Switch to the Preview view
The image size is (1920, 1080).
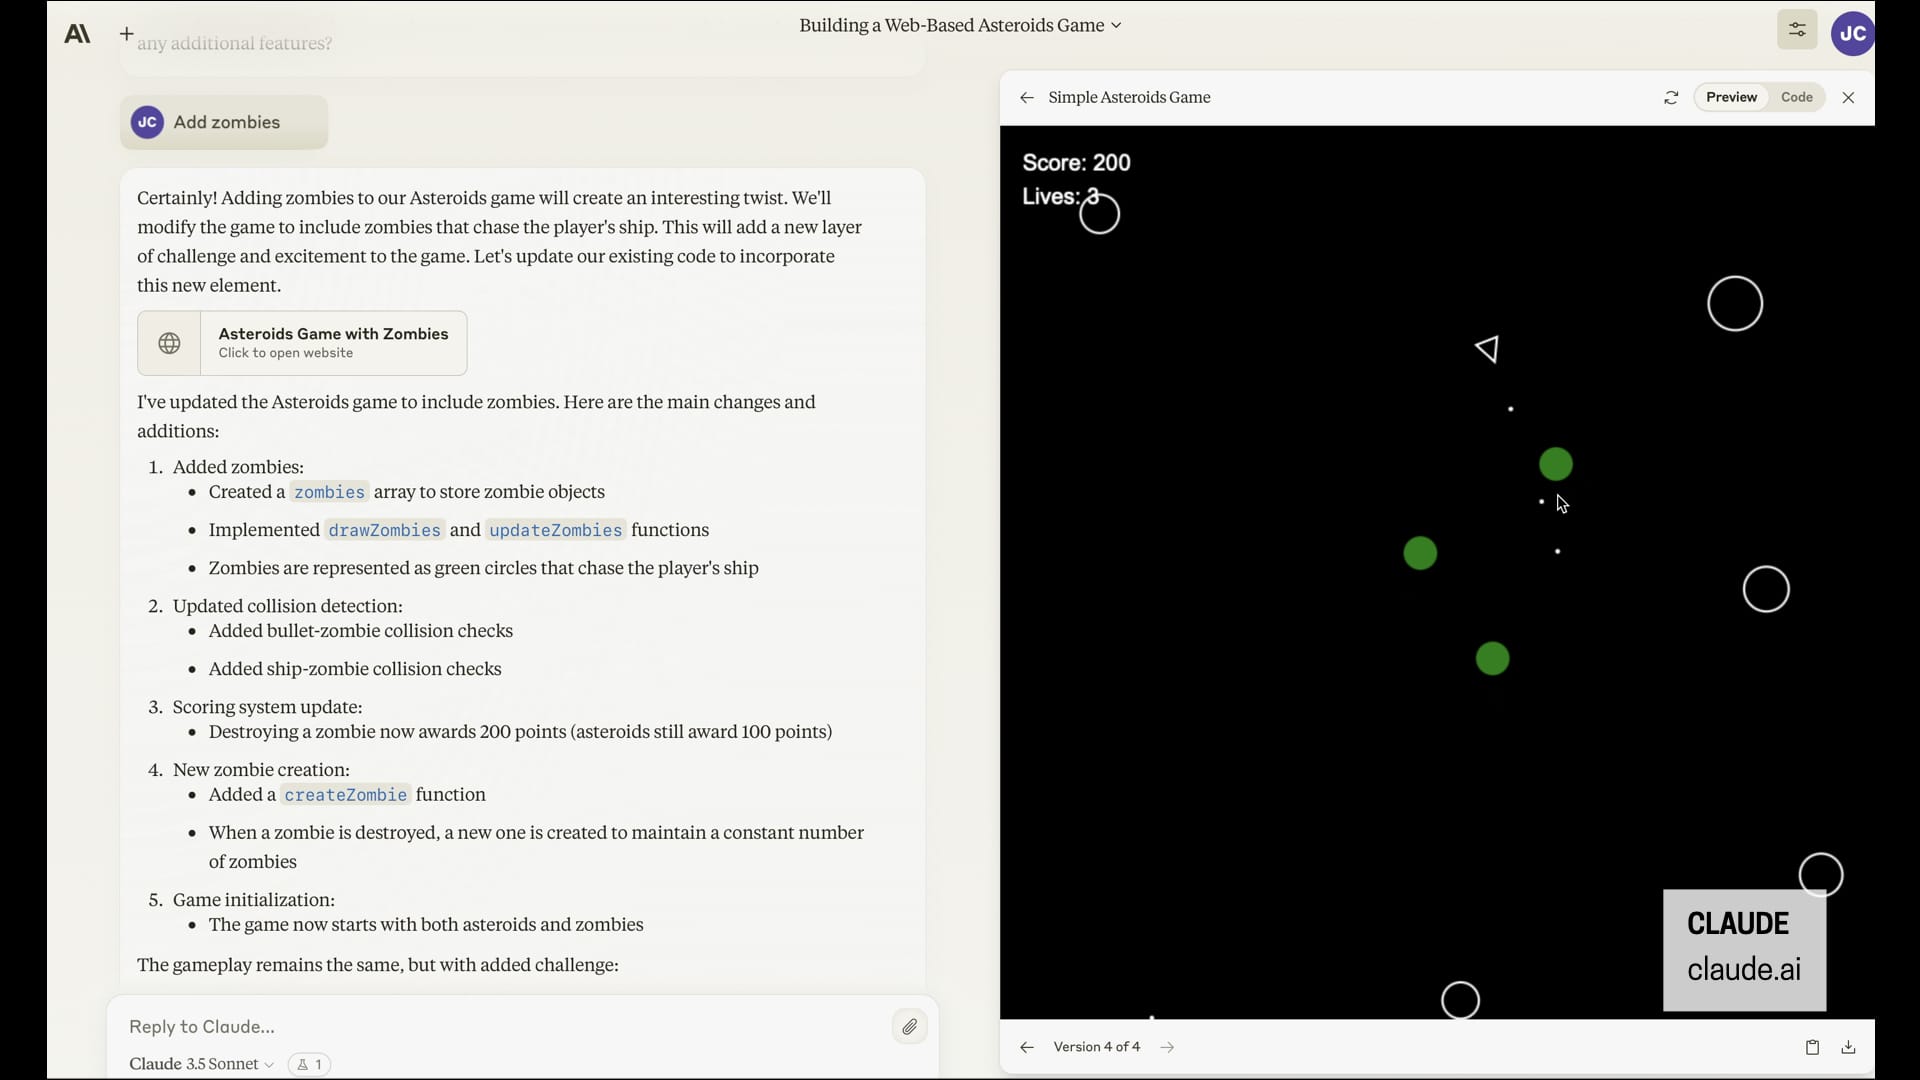[x=1731, y=97]
